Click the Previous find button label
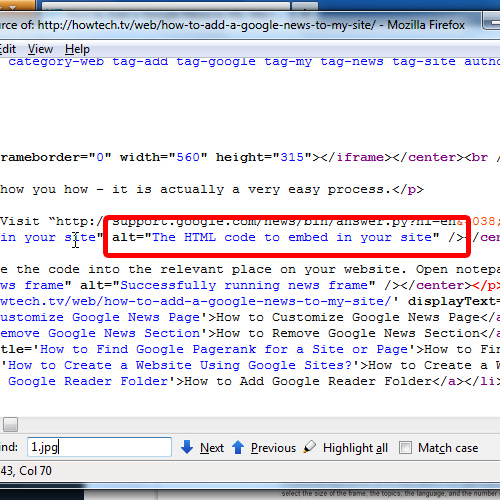 tap(273, 448)
